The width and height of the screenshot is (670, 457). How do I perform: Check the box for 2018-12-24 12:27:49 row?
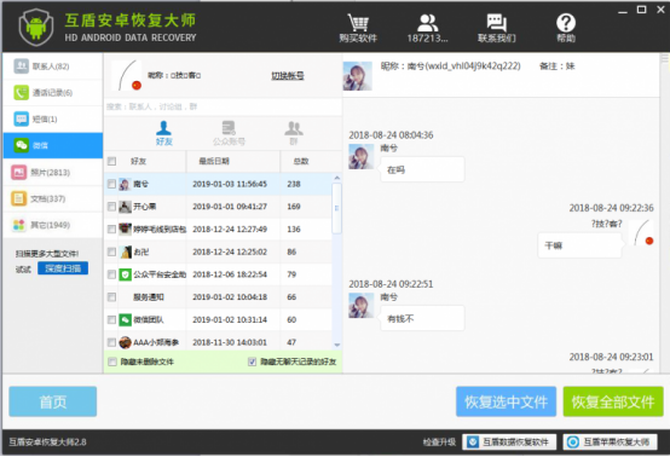112,229
